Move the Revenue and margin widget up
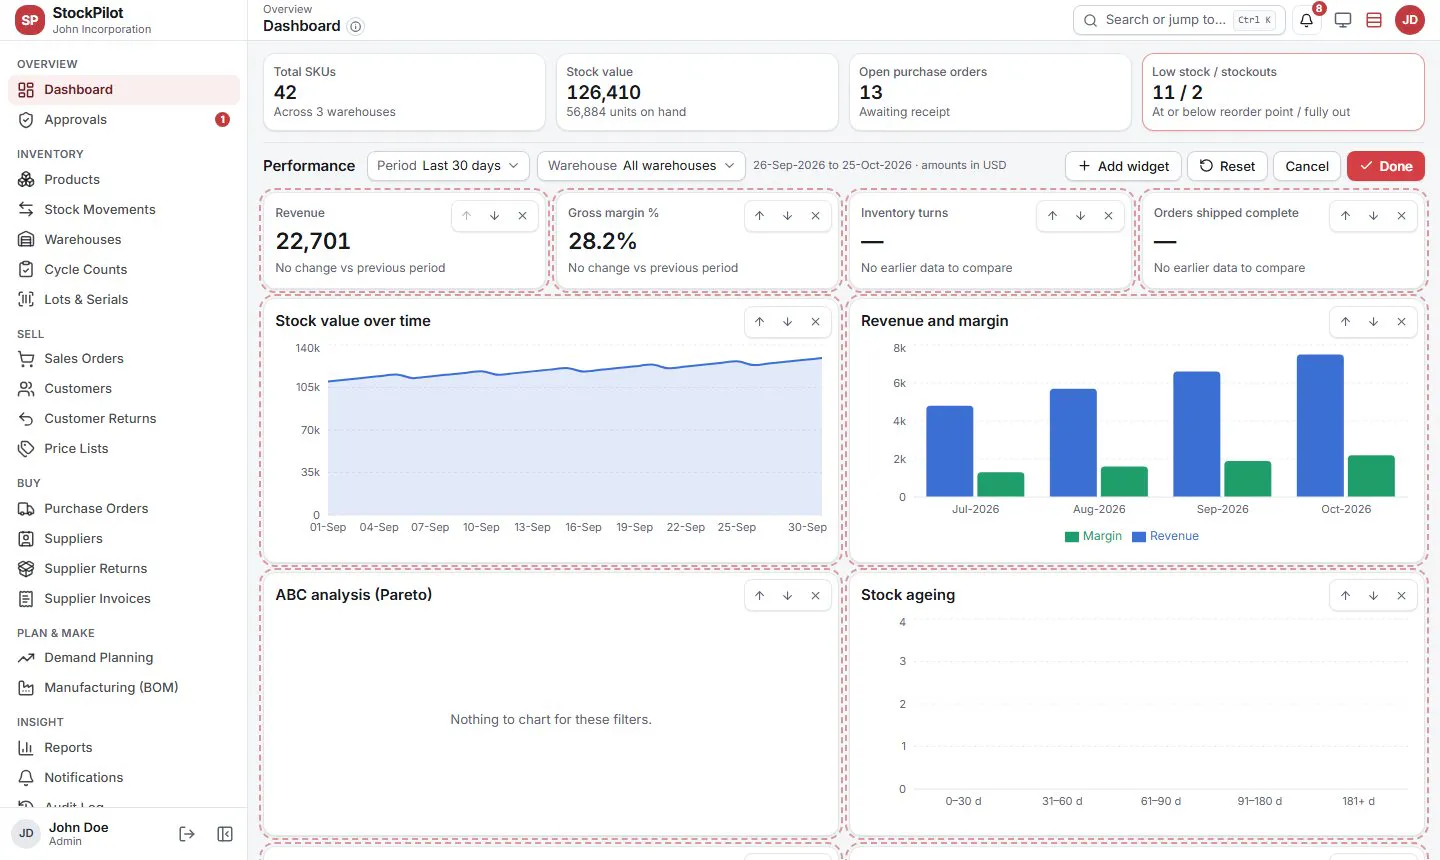 [1345, 322]
